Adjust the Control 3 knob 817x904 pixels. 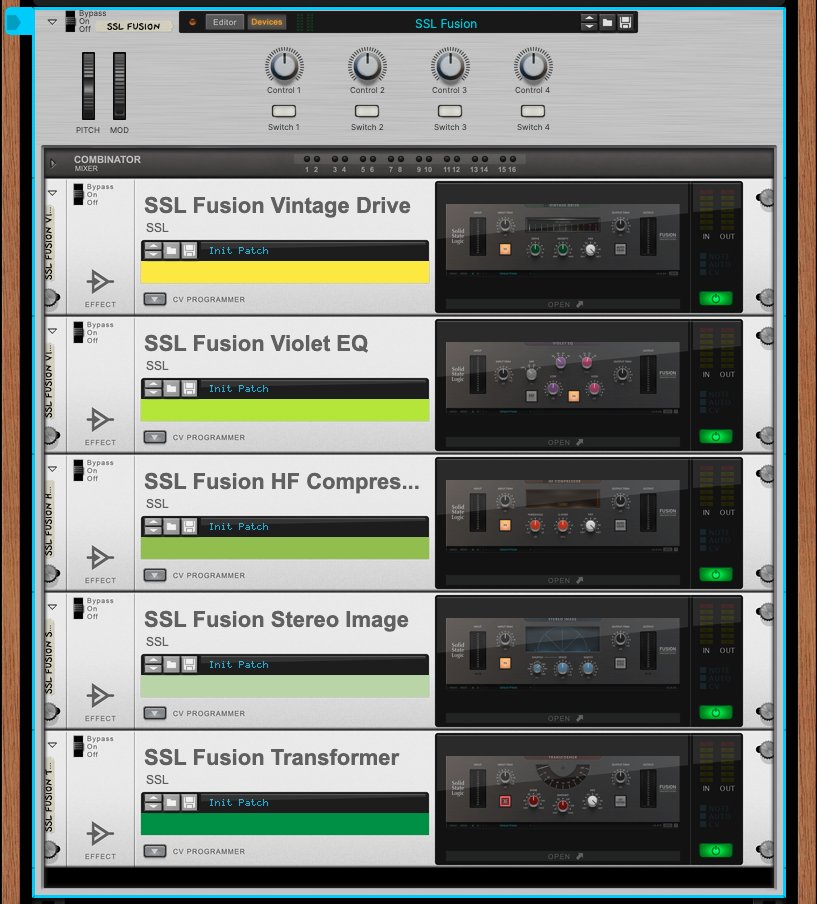[450, 66]
